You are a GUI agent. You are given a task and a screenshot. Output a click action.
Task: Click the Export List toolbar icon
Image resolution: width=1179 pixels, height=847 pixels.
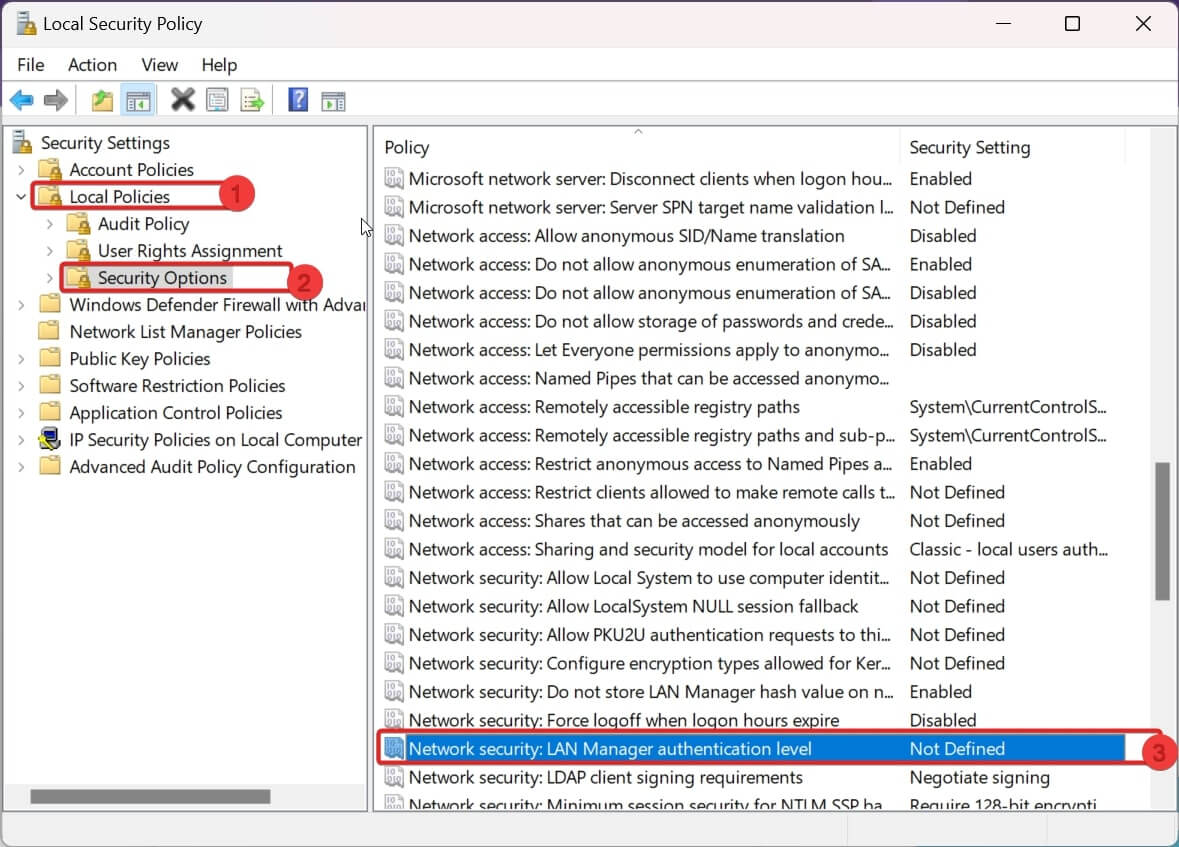coord(252,100)
